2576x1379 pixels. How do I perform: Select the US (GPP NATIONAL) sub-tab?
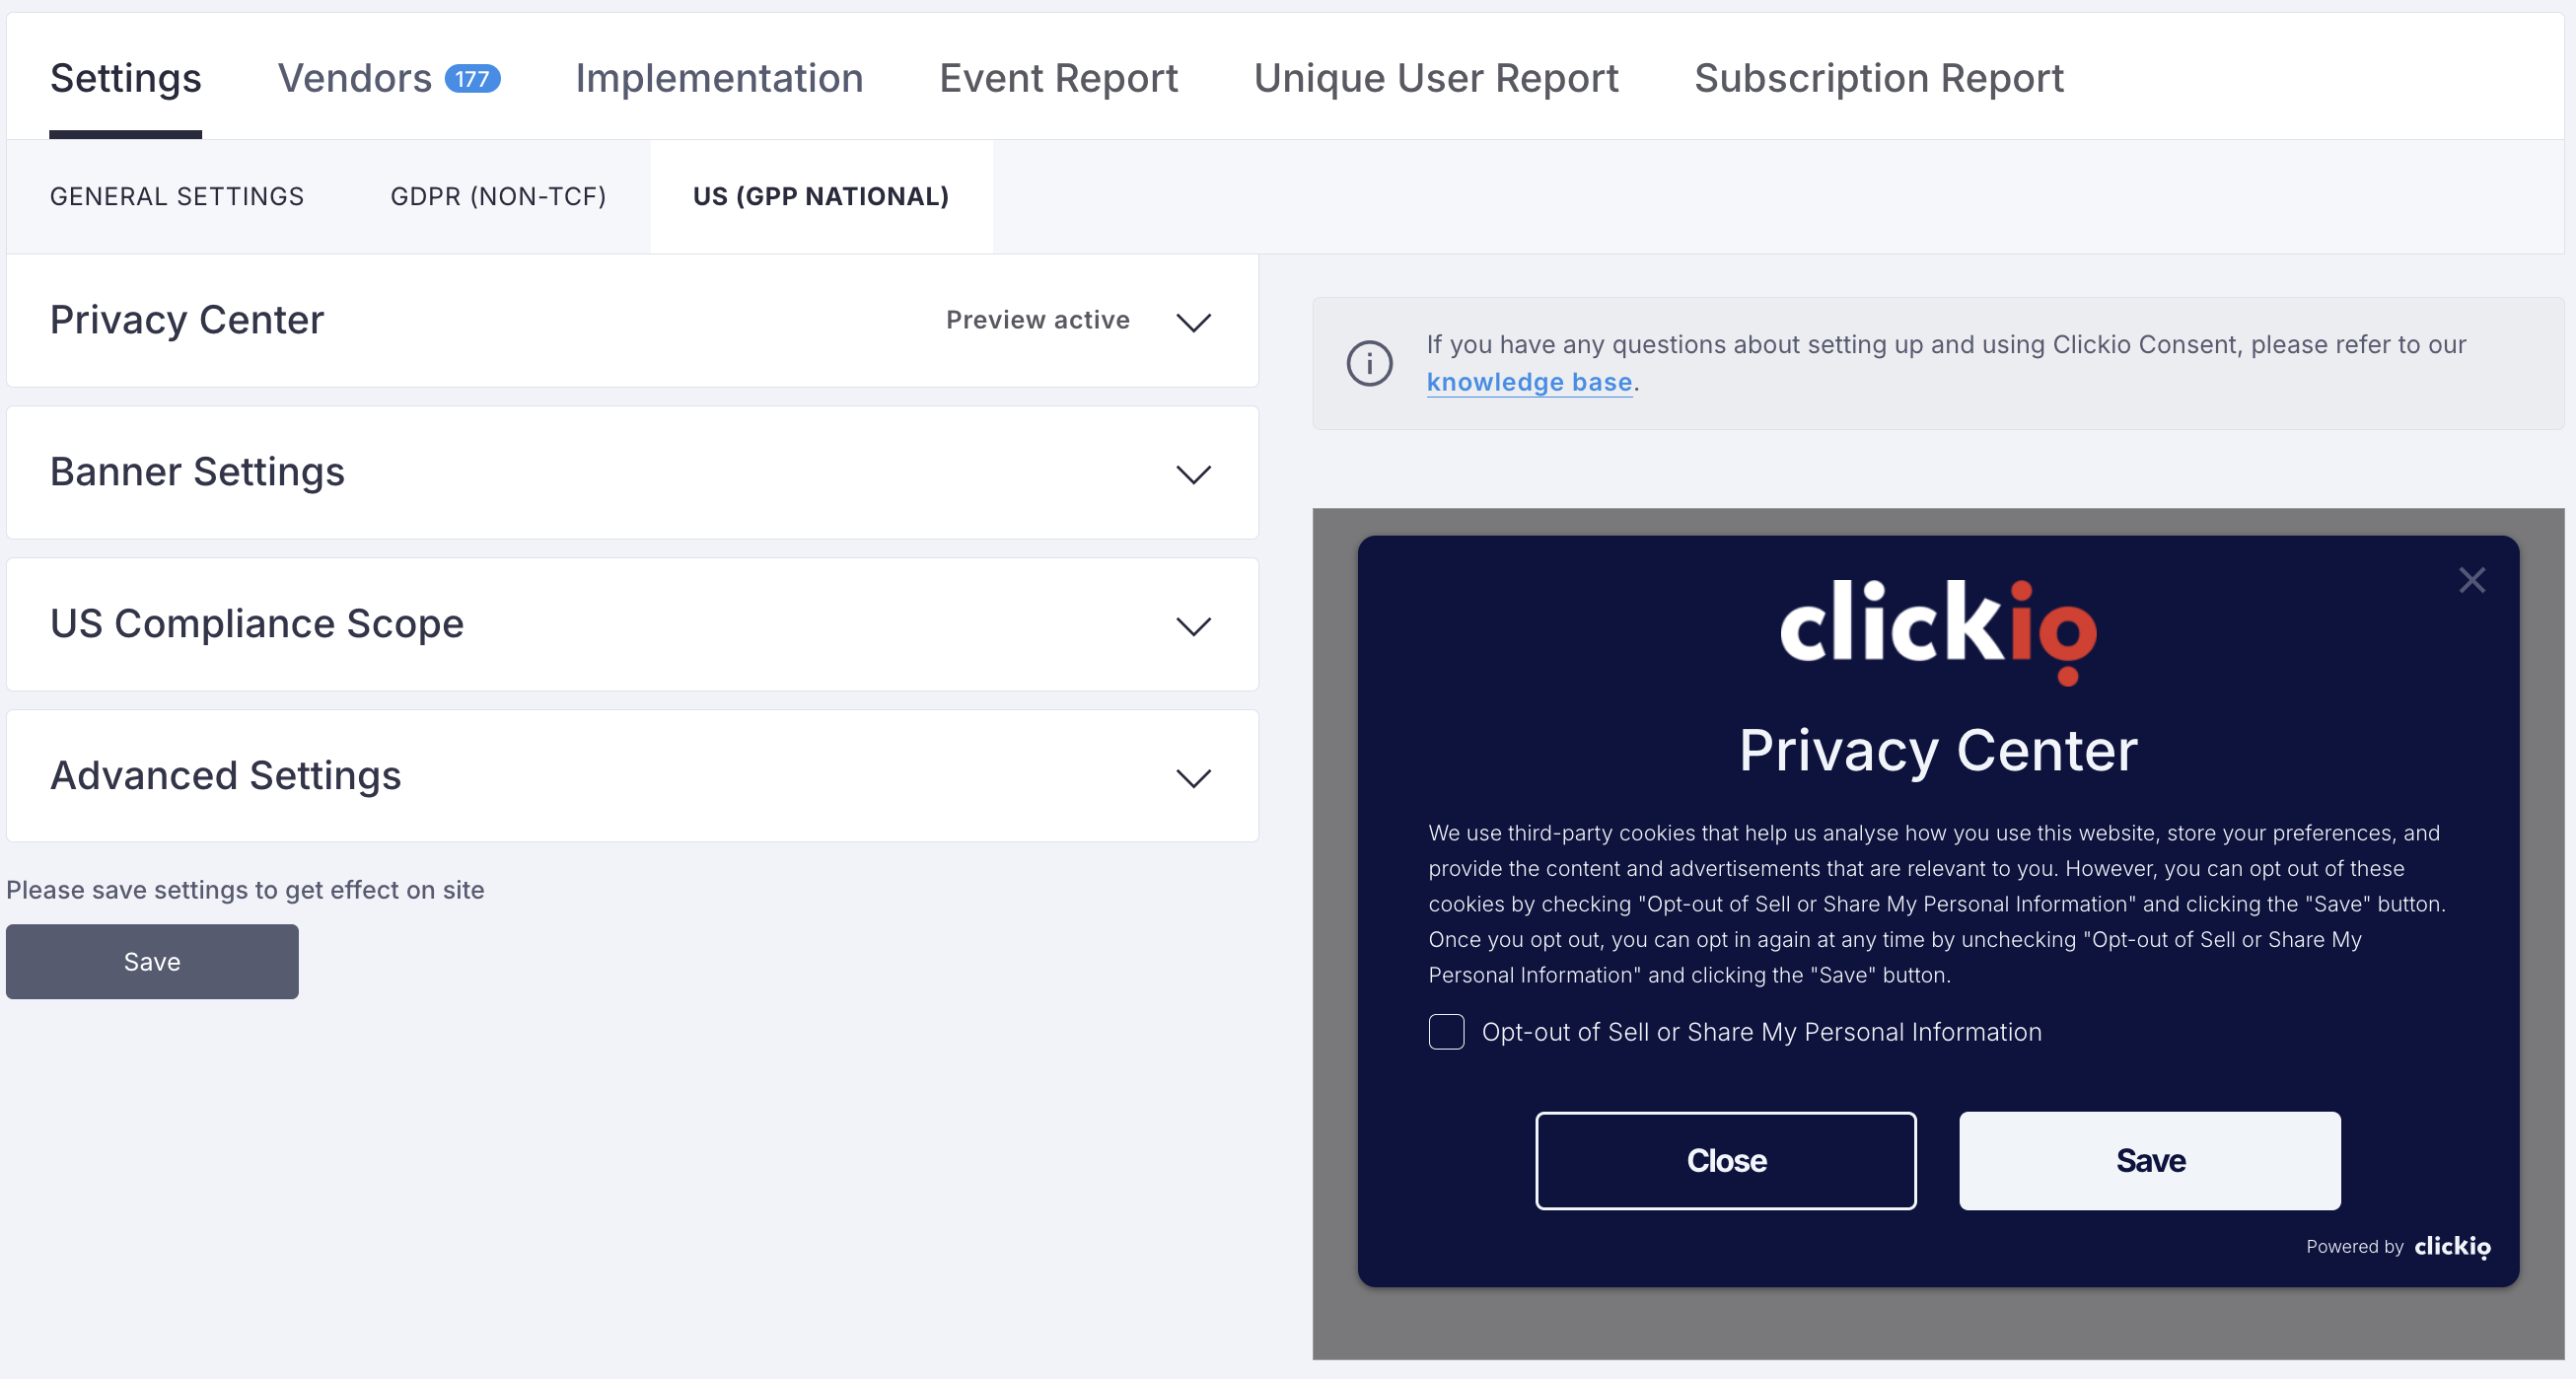pyautogui.click(x=821, y=196)
